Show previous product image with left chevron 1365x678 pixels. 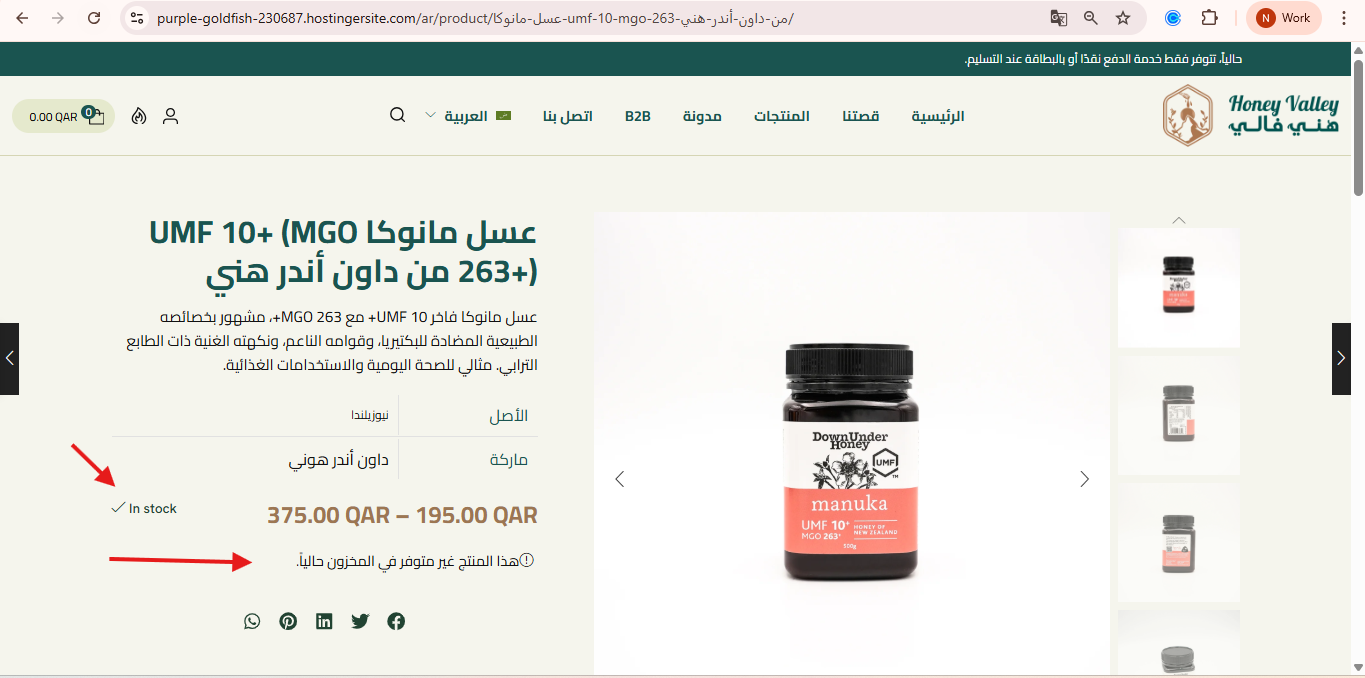click(619, 479)
